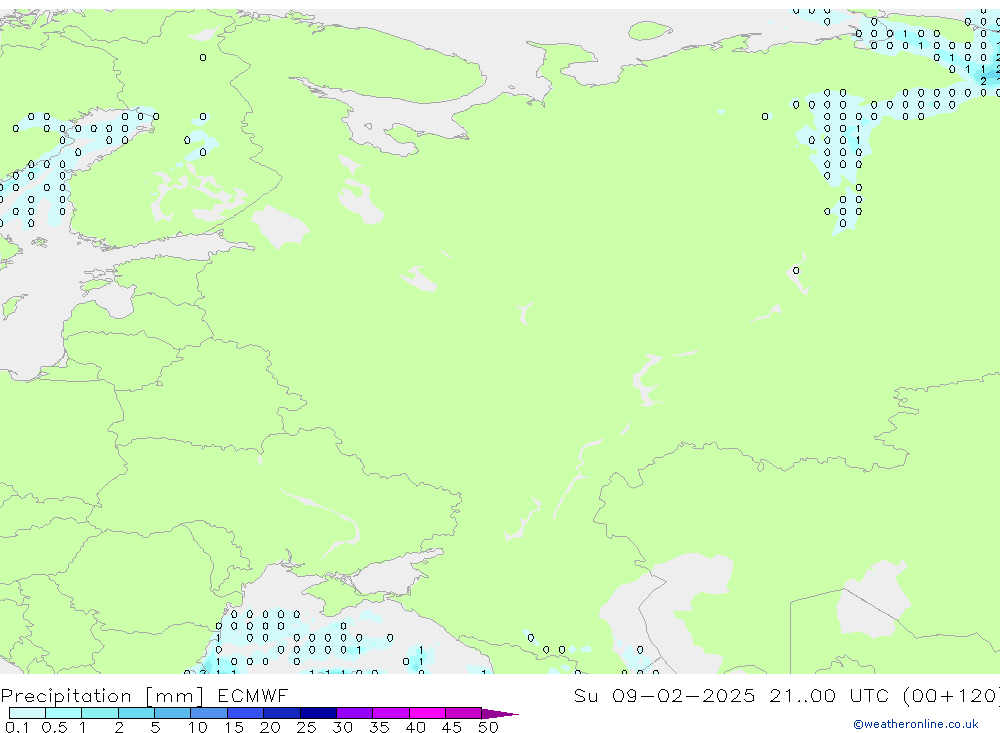Image resolution: width=1000 pixels, height=733 pixels.
Task: Click the '0.5' legend value
Action: [x=54, y=727]
